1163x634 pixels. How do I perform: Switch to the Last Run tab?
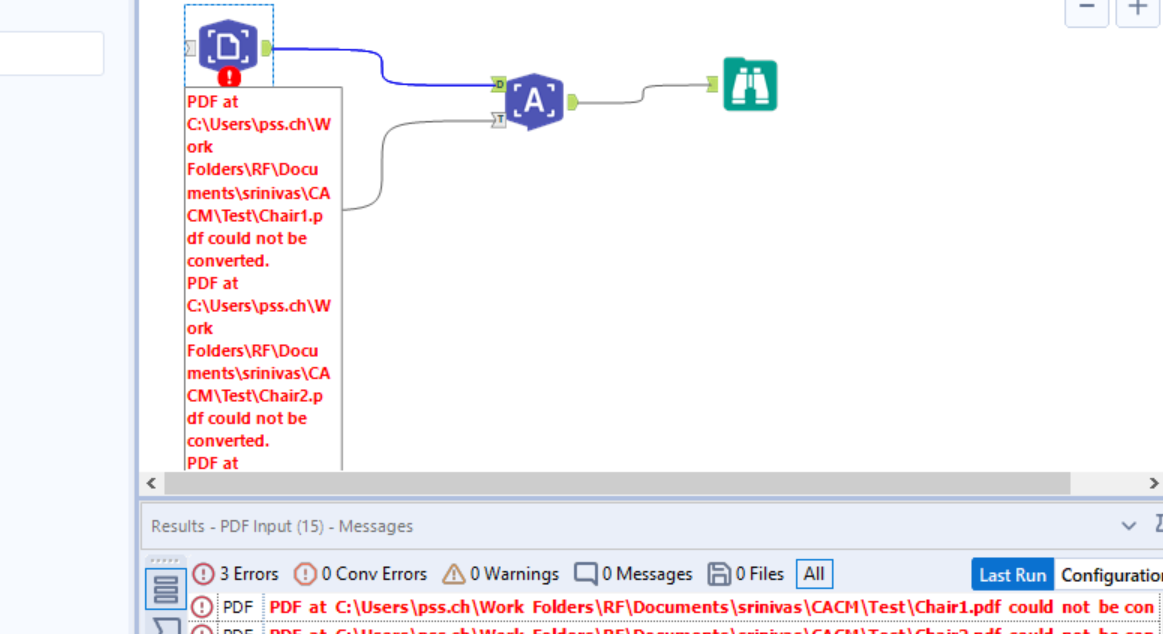1012,575
